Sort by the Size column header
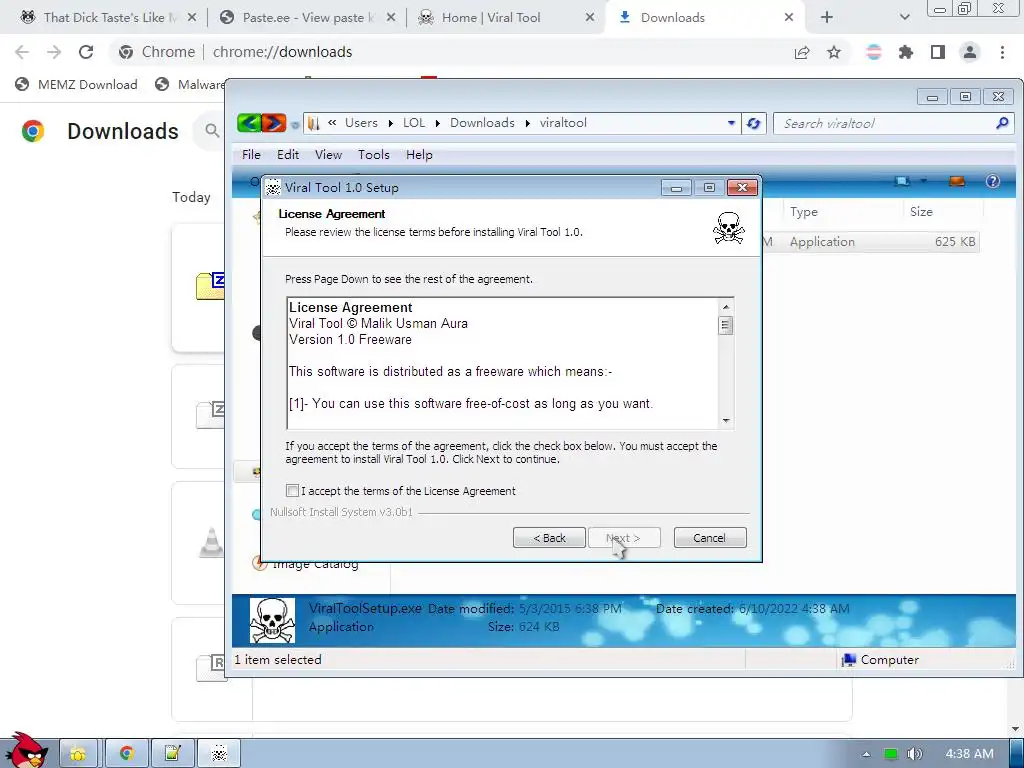 coord(921,212)
